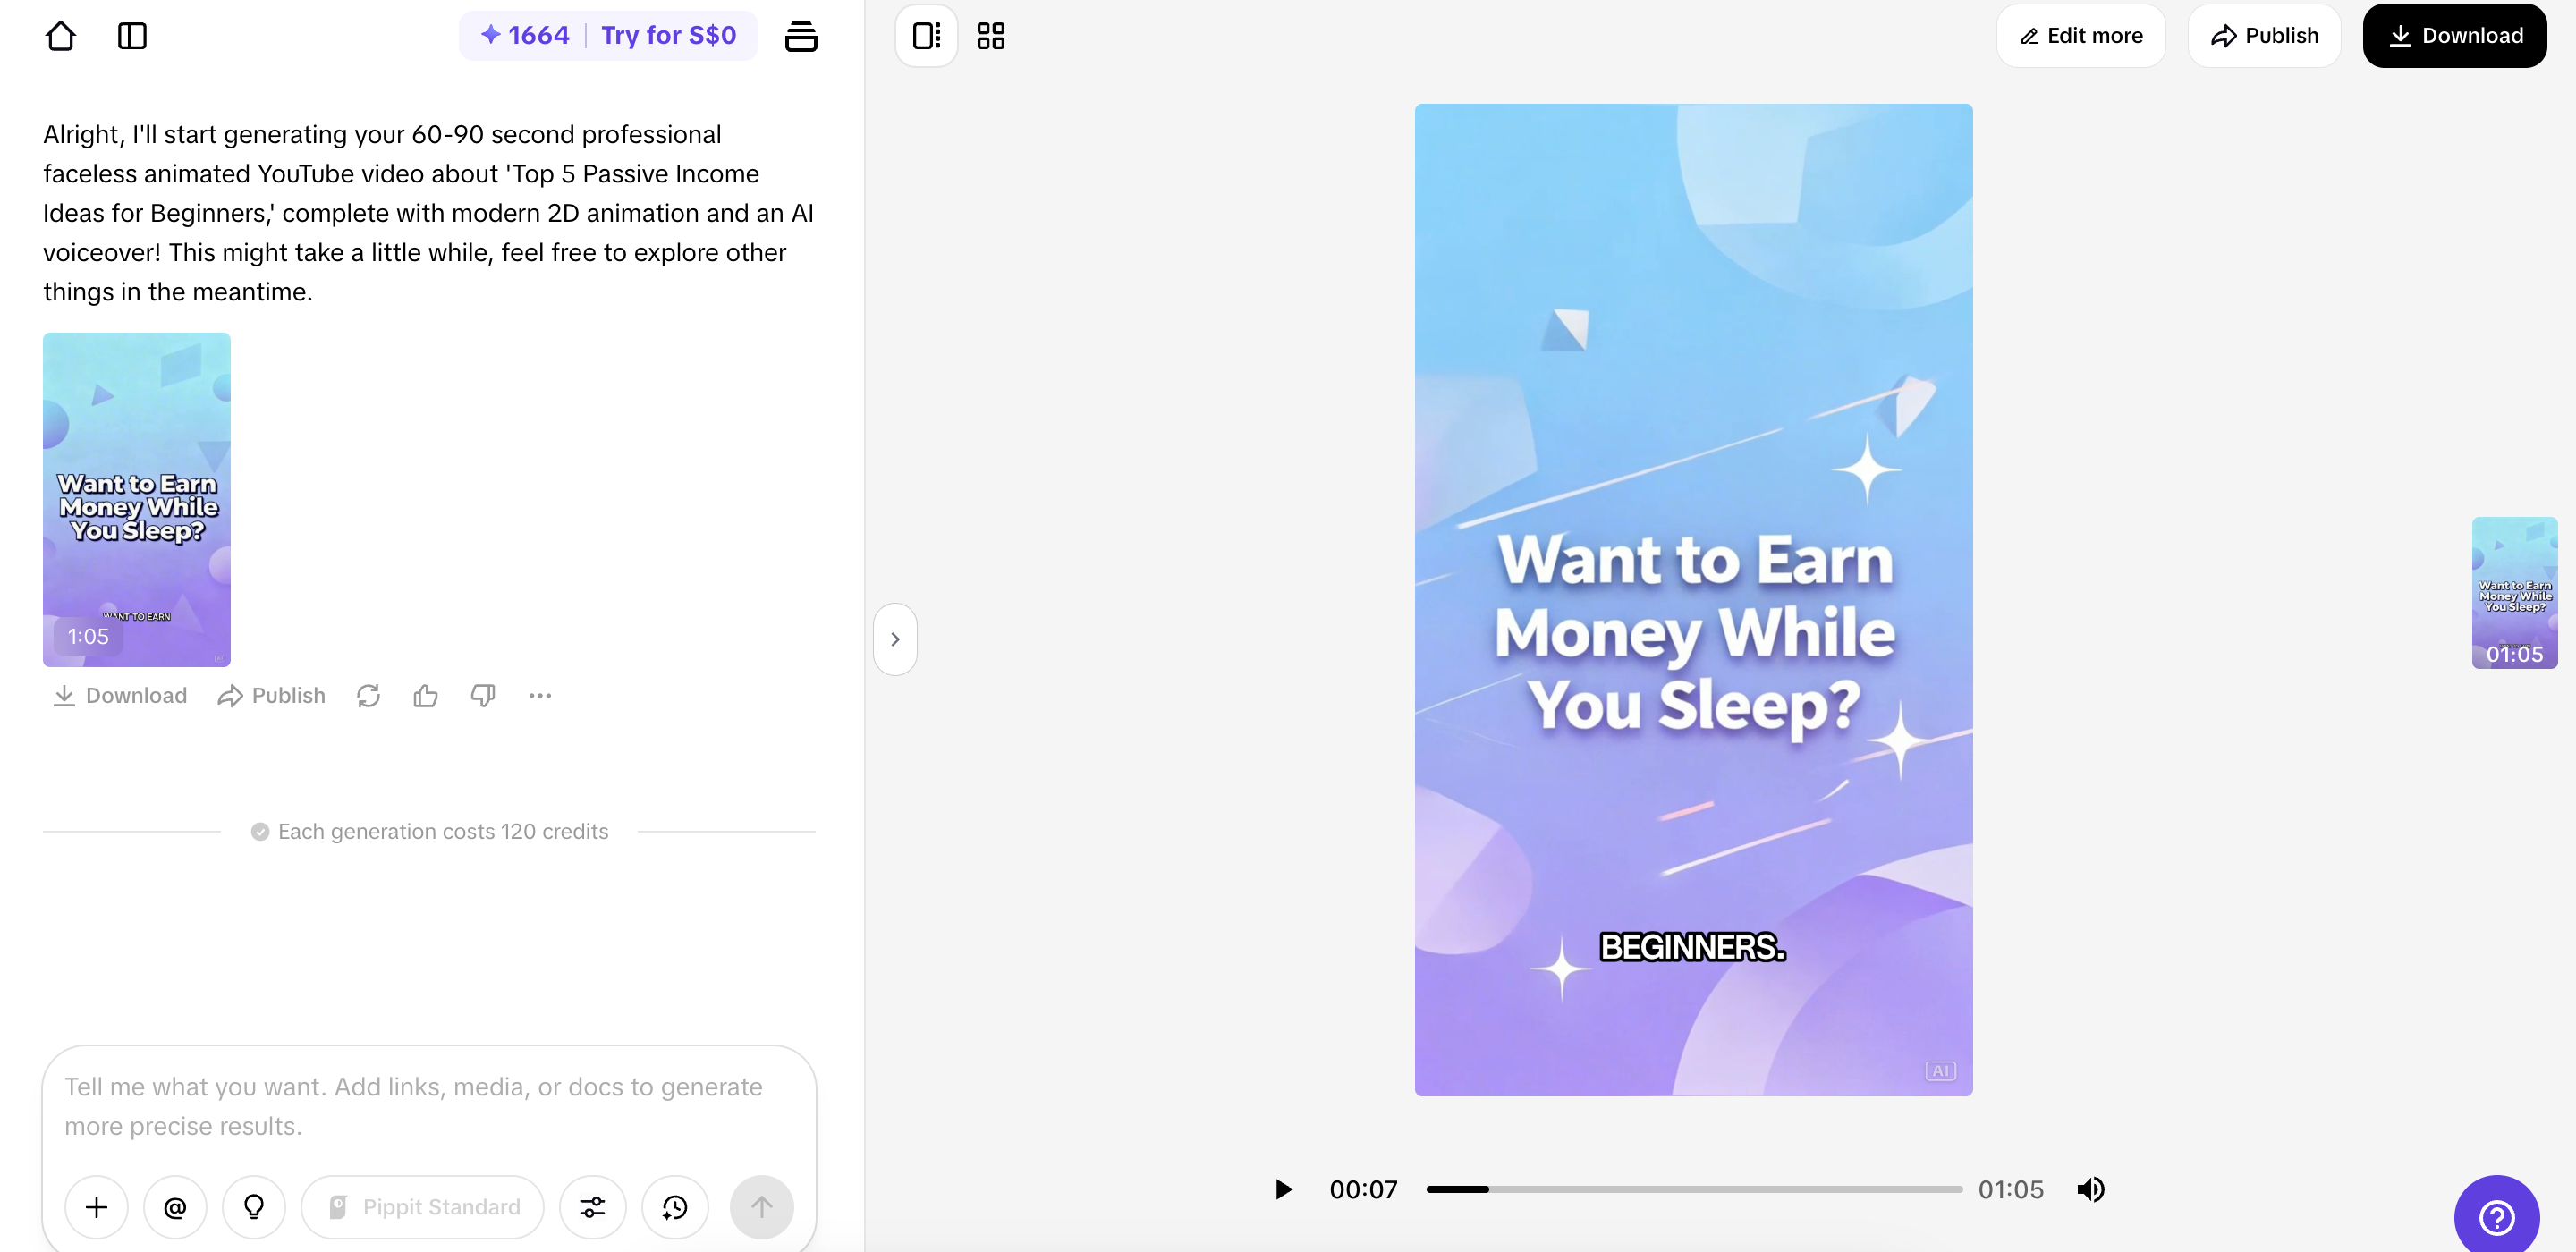Click the regenerate refresh icon
The width and height of the screenshot is (2576, 1252).
[x=368, y=696]
